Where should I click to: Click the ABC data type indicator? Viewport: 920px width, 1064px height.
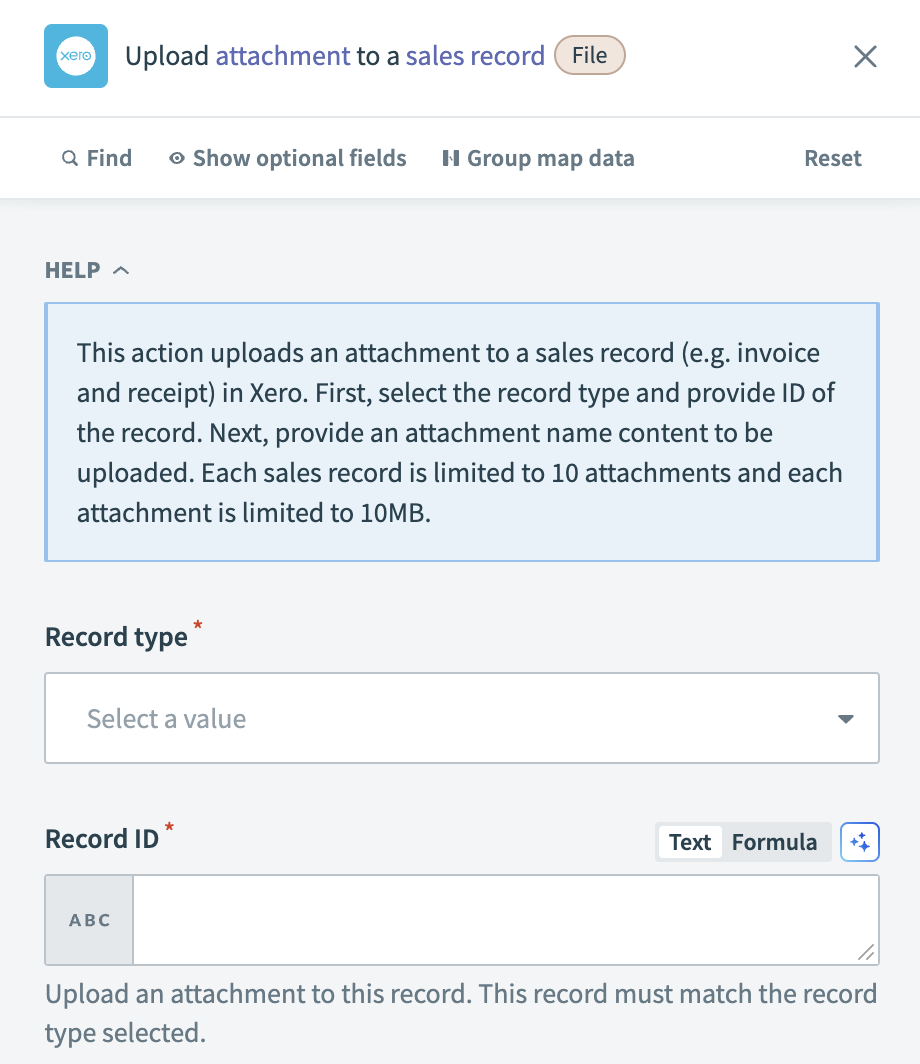[89, 919]
